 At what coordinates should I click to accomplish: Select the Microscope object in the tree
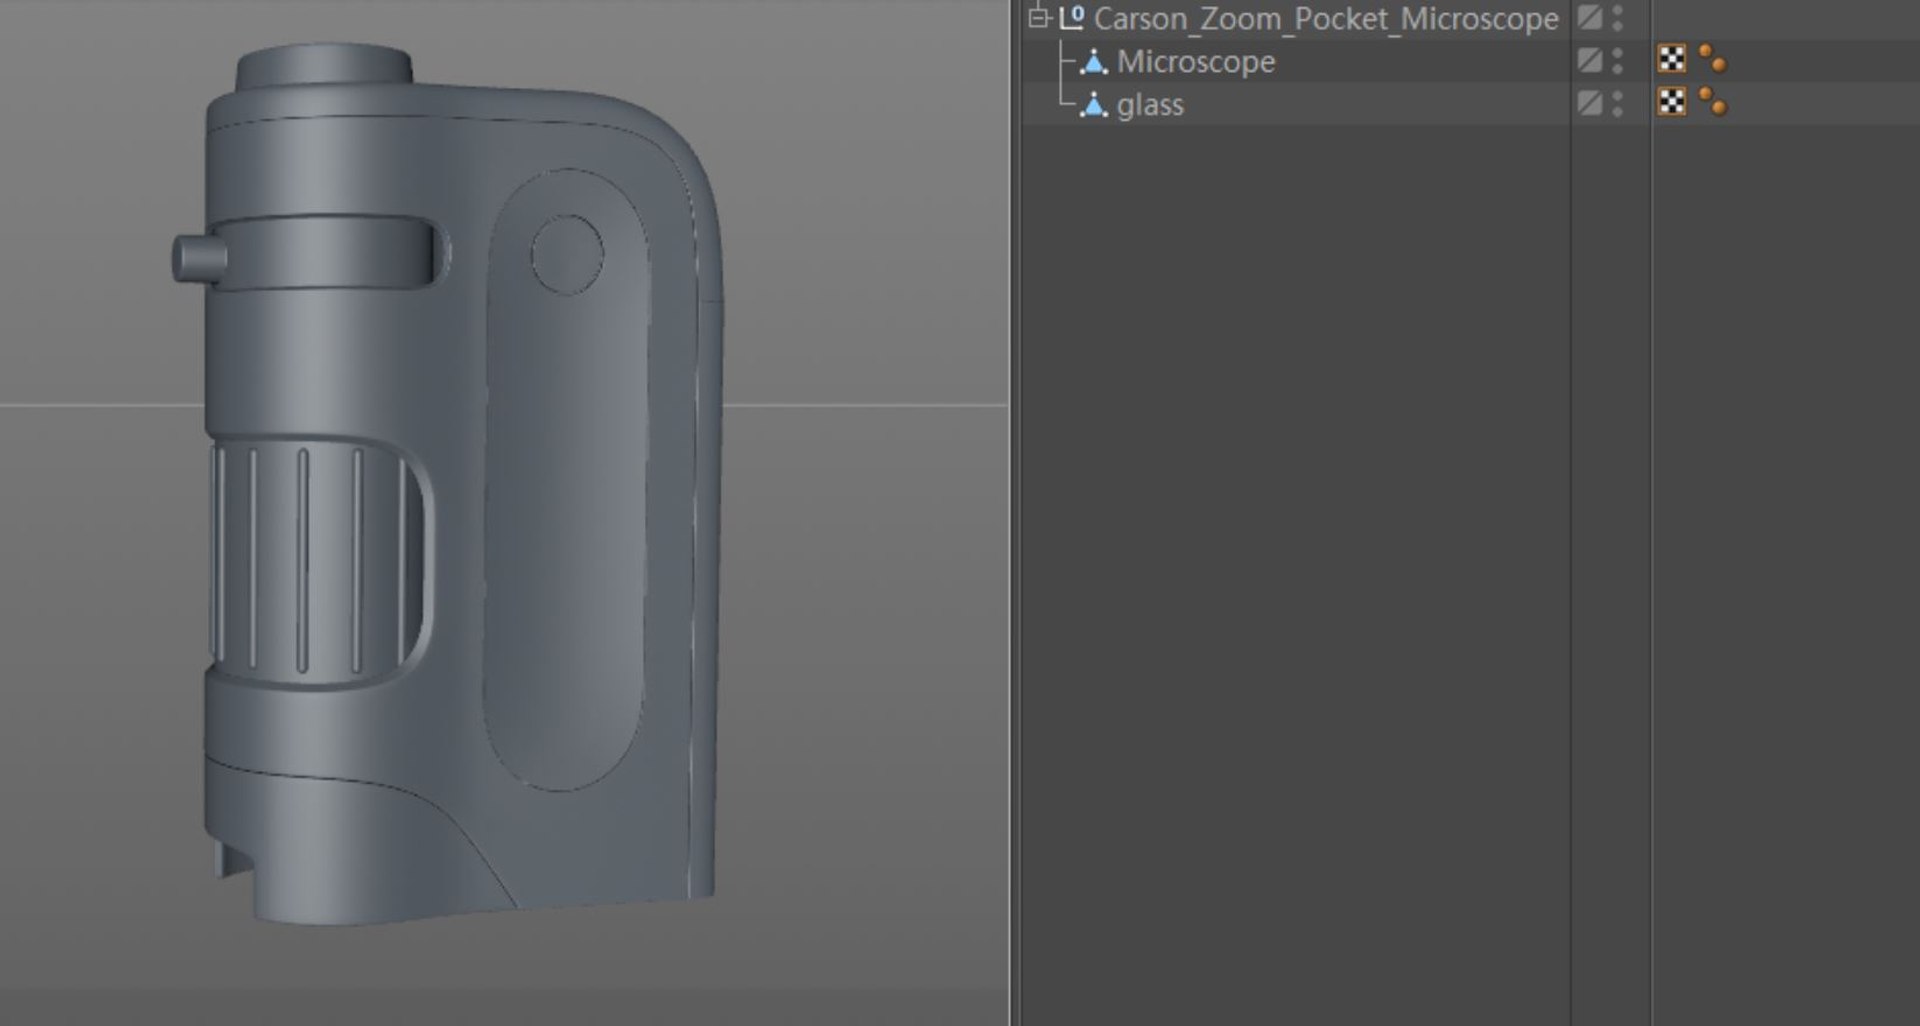1196,62
